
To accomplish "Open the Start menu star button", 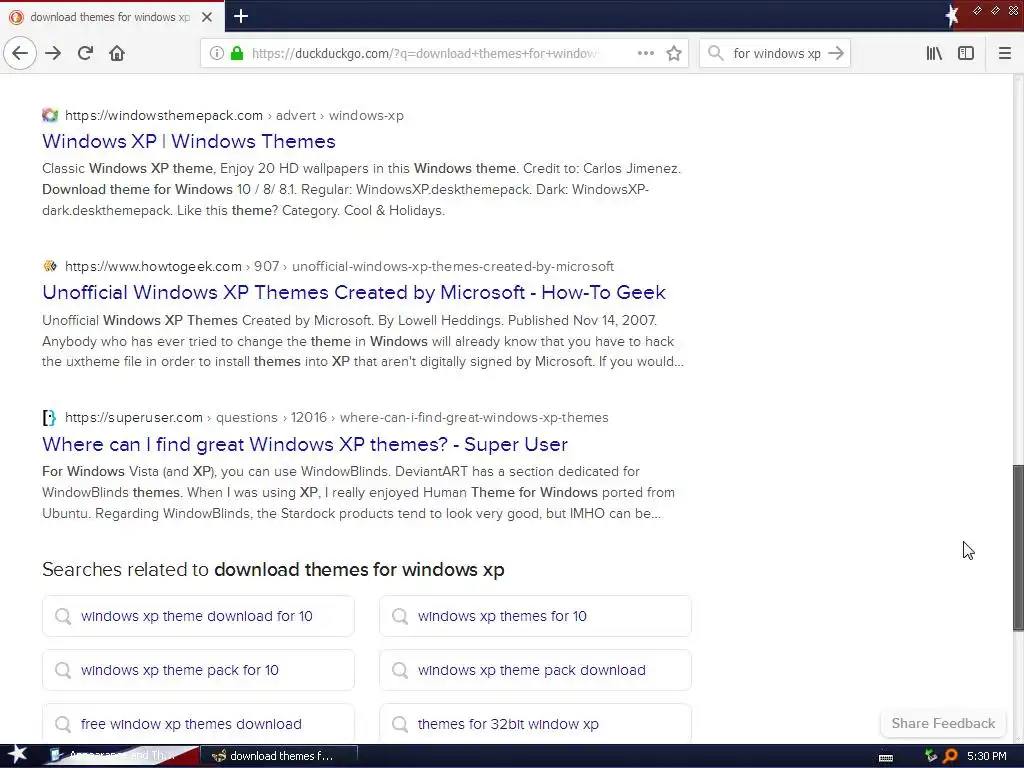I will [17, 756].
